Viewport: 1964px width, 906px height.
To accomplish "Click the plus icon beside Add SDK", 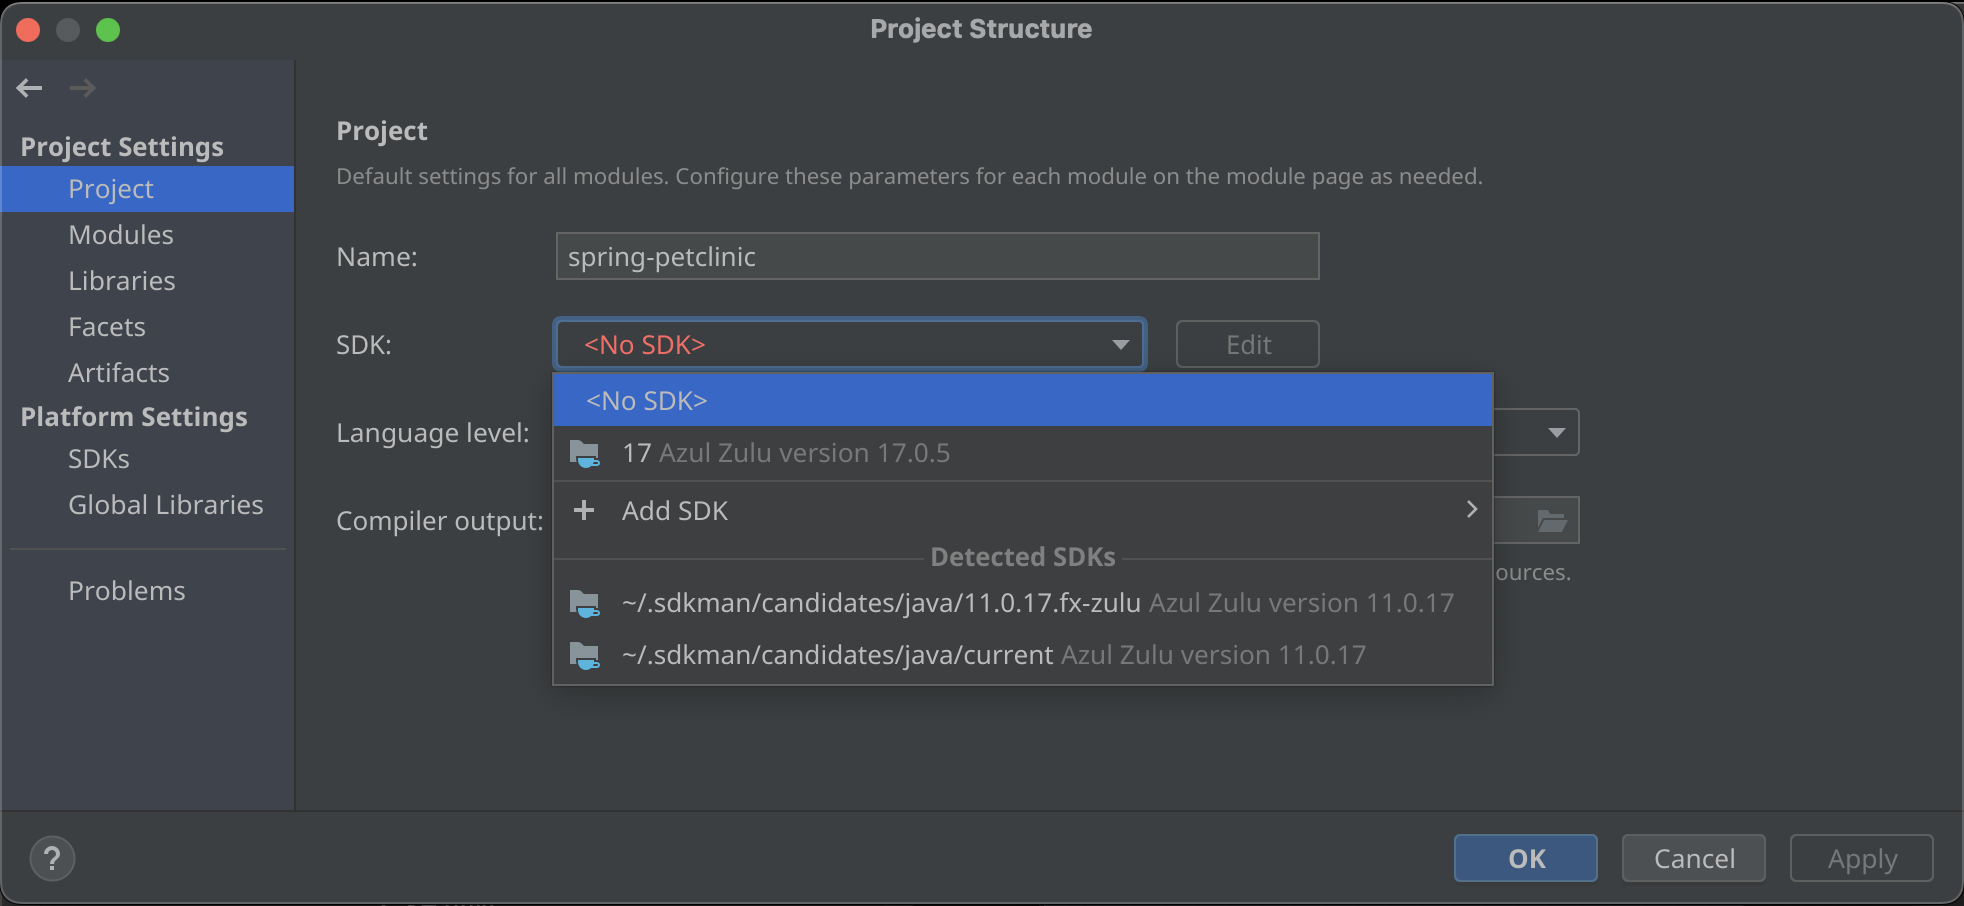I will [x=584, y=511].
